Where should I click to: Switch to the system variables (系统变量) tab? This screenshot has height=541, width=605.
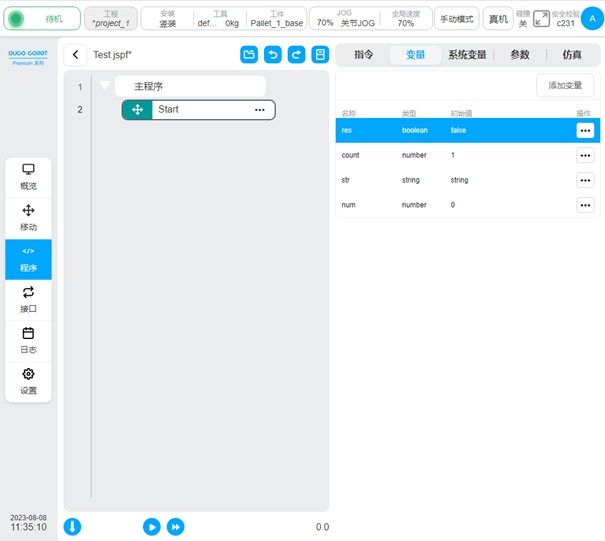tap(467, 55)
